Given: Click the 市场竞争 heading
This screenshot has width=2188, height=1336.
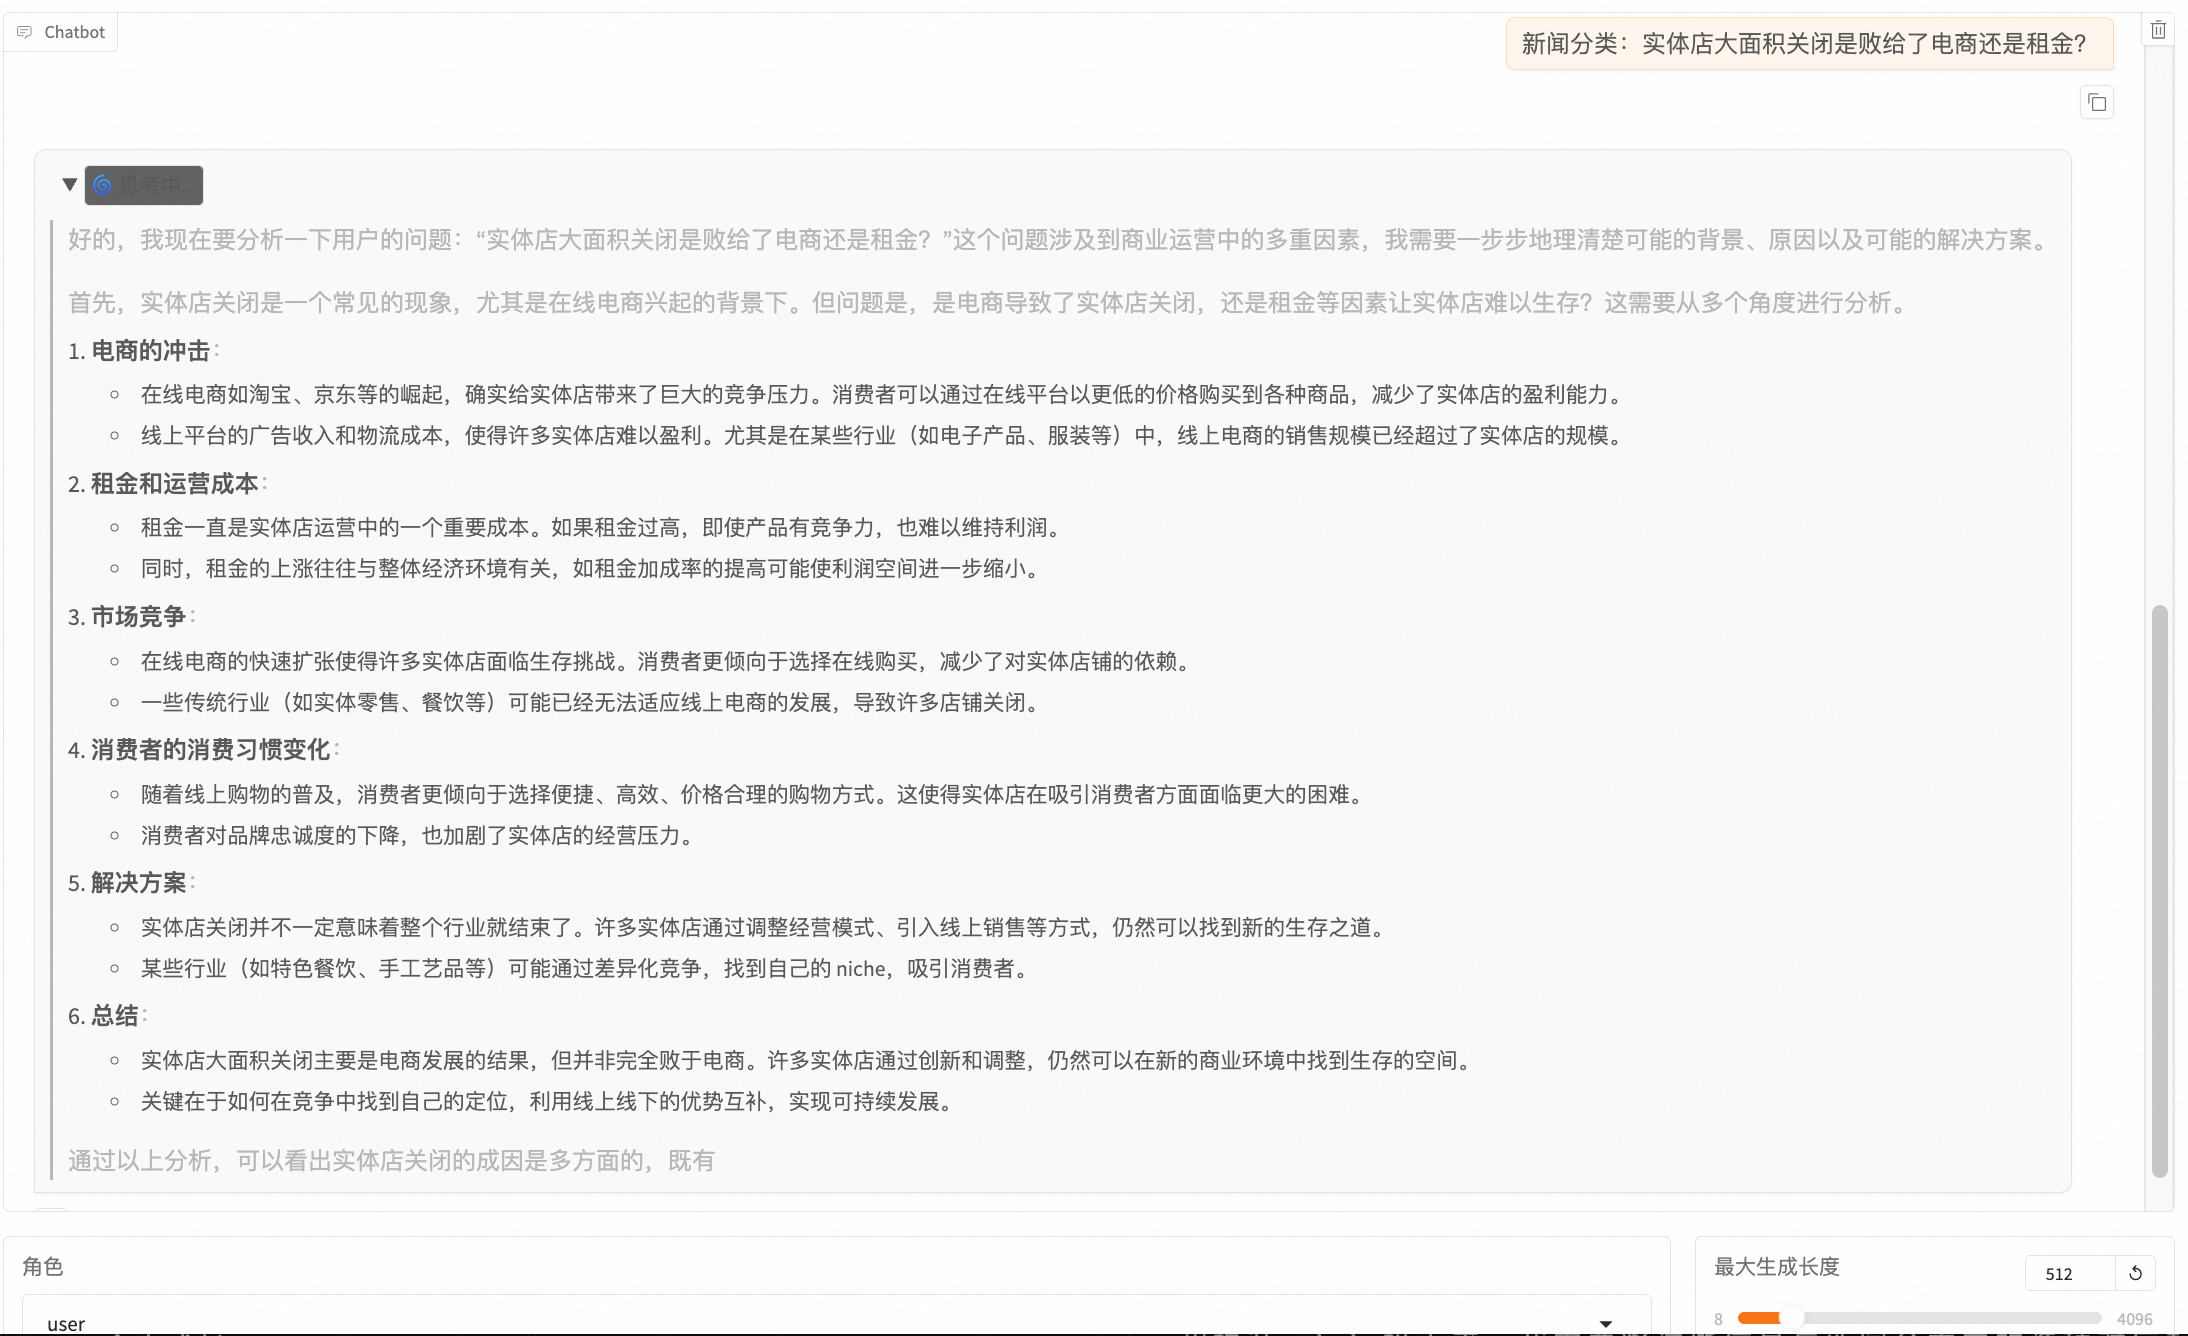Looking at the screenshot, I should 138,617.
